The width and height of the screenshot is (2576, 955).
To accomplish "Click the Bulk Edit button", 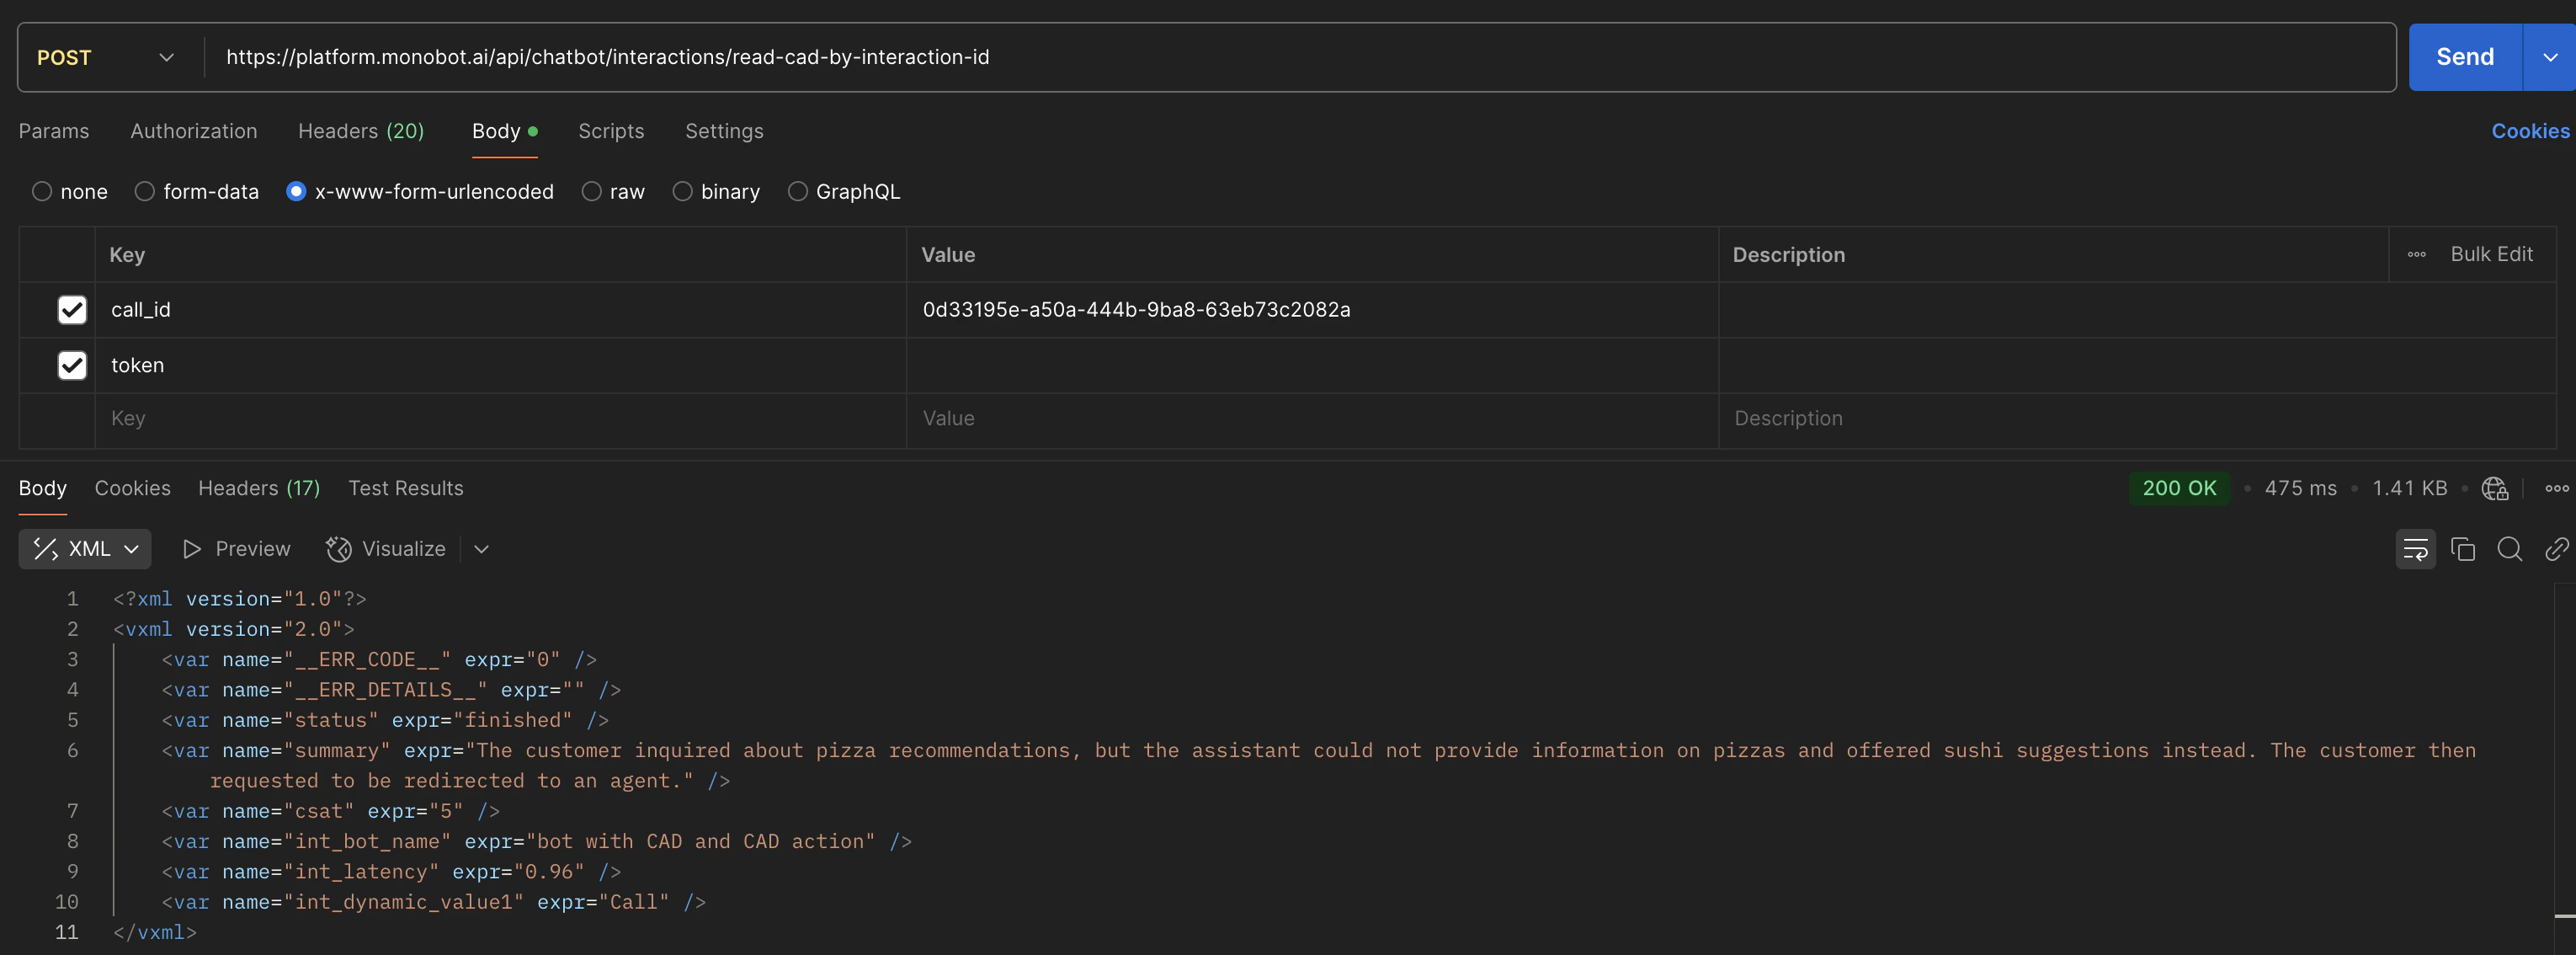I will pos(2491,254).
